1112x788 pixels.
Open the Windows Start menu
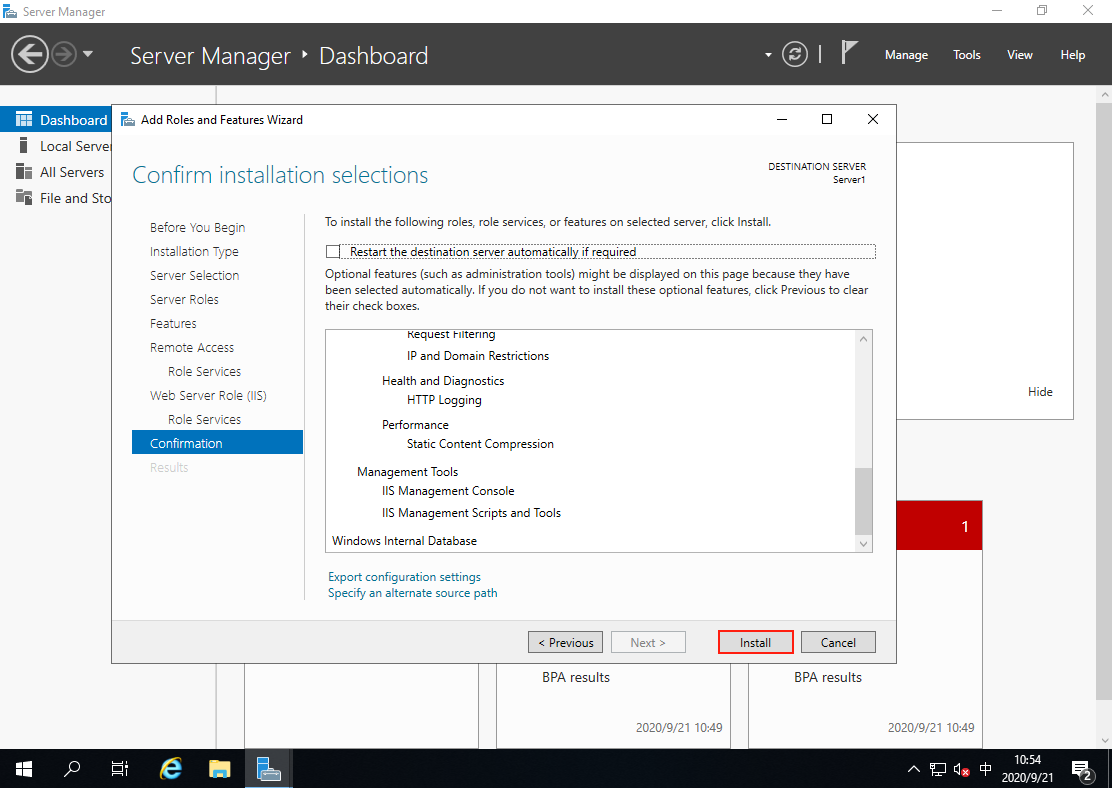click(23, 768)
